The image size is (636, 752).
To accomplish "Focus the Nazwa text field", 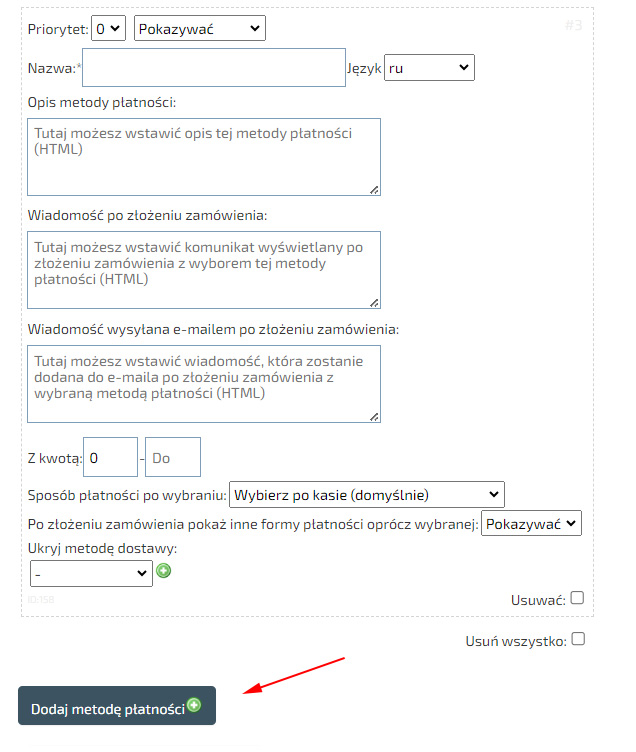I will coord(220,68).
